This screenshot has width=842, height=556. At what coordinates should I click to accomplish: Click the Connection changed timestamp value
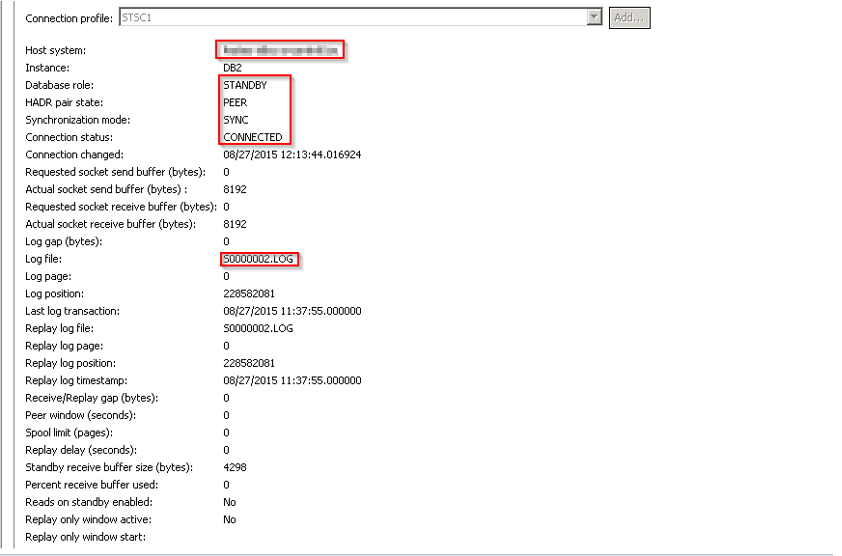[292, 155]
